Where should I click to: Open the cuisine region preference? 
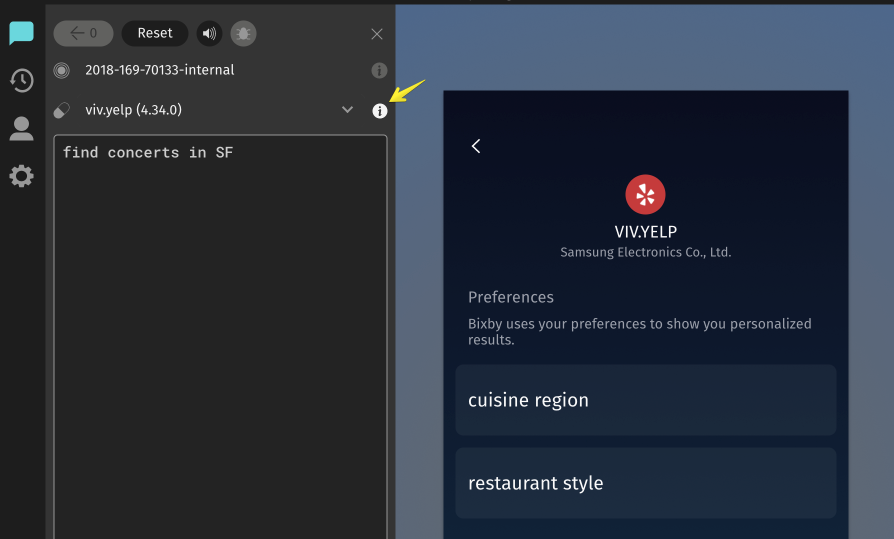click(x=646, y=400)
